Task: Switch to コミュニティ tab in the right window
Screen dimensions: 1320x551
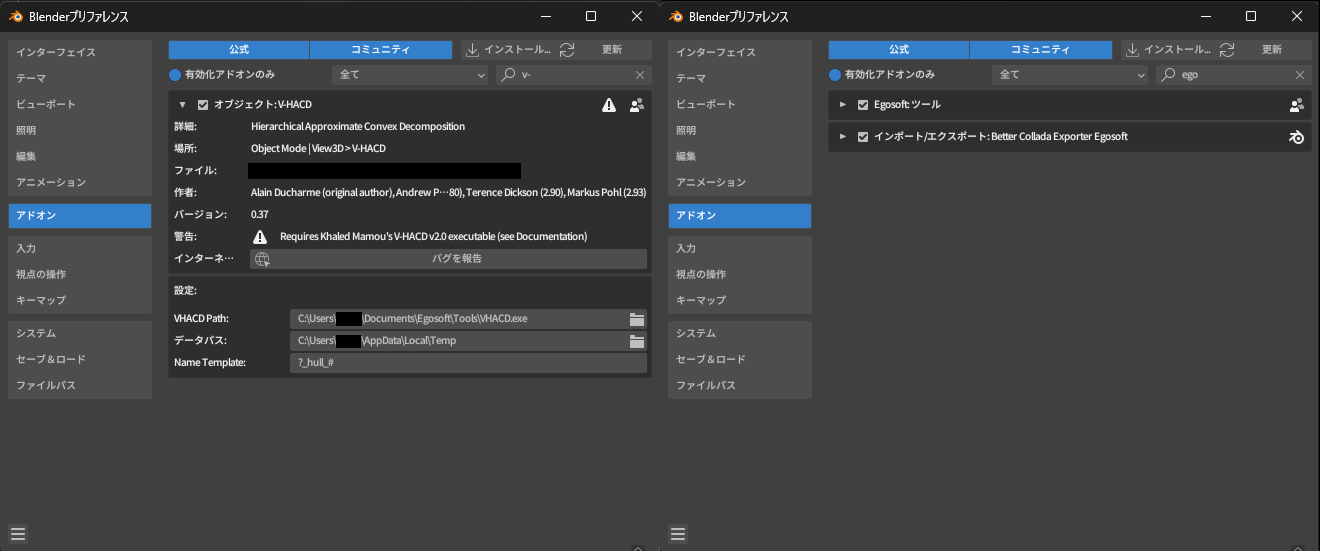Action: click(x=1040, y=50)
